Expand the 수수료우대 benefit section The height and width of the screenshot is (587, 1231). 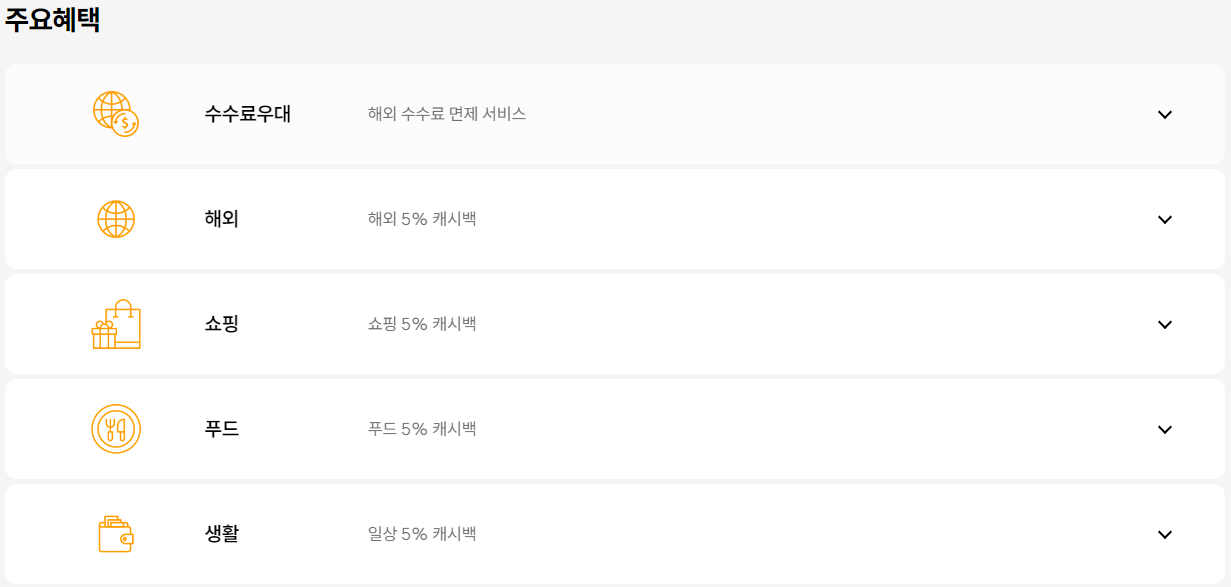tap(1163, 114)
